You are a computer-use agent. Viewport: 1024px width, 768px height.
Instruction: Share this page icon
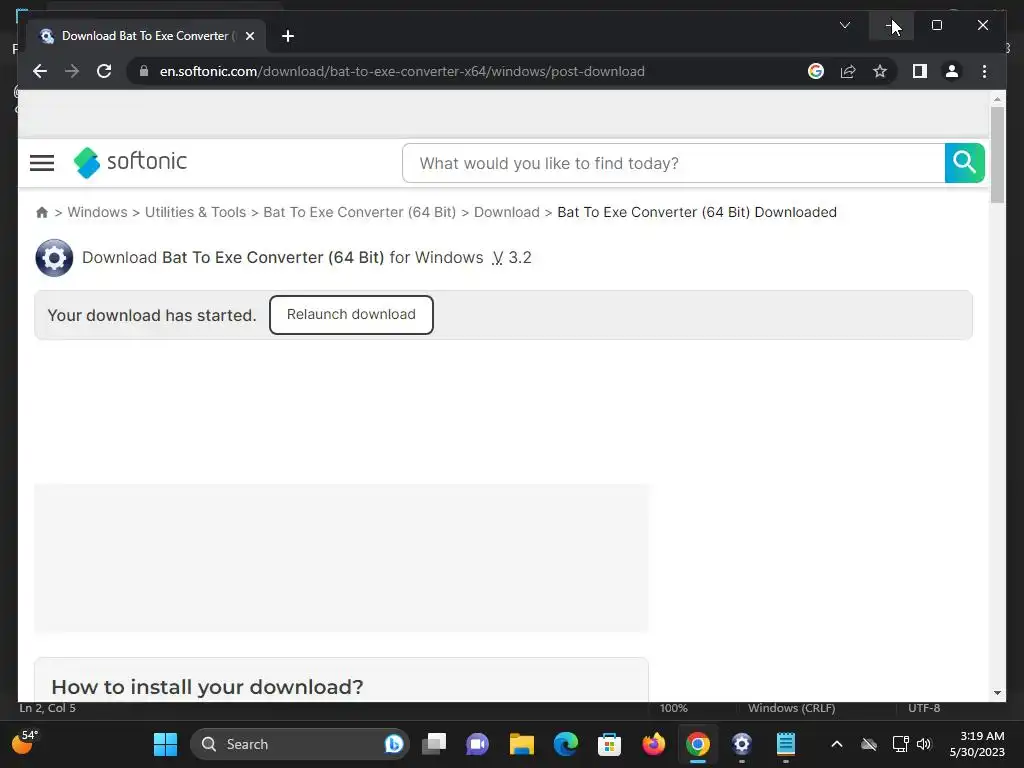(848, 71)
